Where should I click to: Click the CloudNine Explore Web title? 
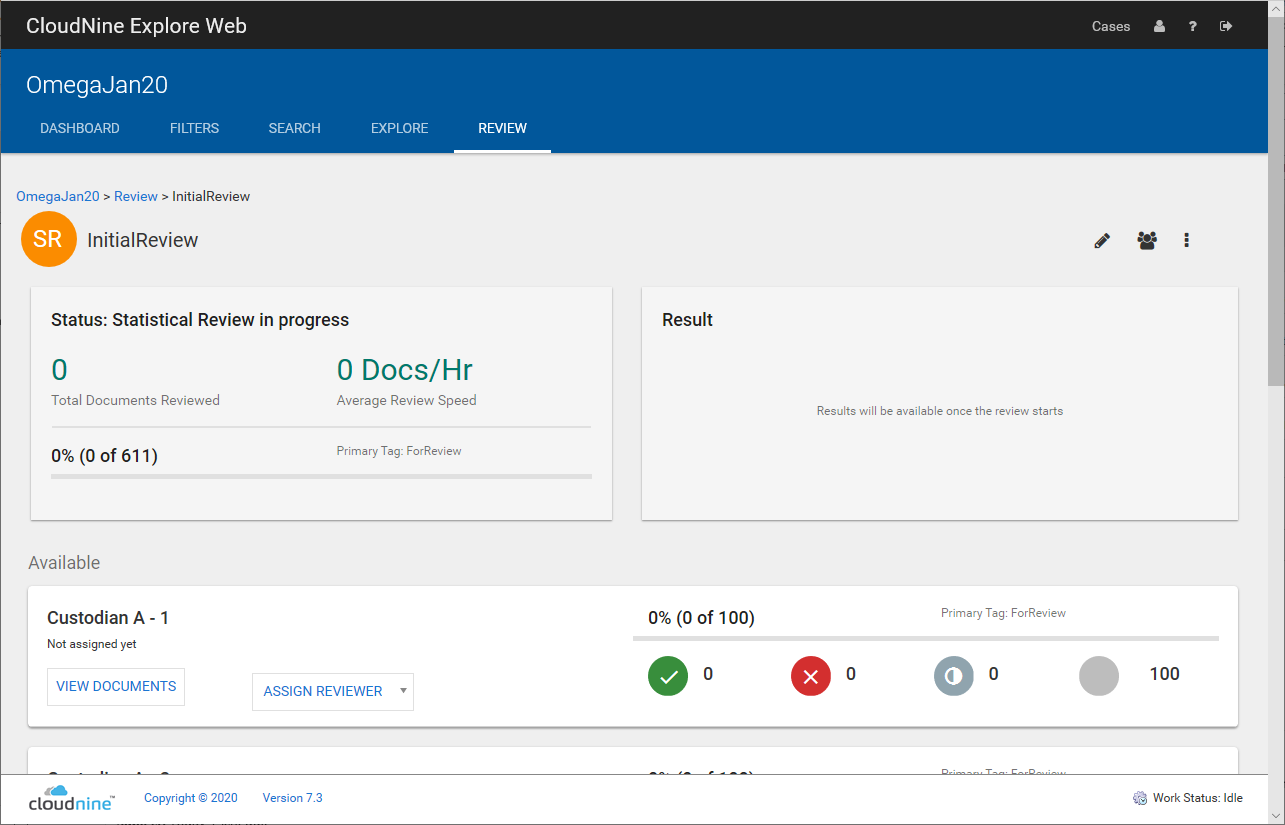click(136, 26)
